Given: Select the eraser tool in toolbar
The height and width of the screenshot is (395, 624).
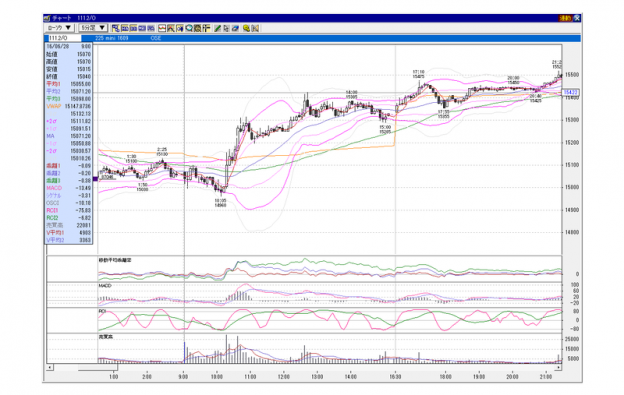Looking at the screenshot, I should click(235, 28).
